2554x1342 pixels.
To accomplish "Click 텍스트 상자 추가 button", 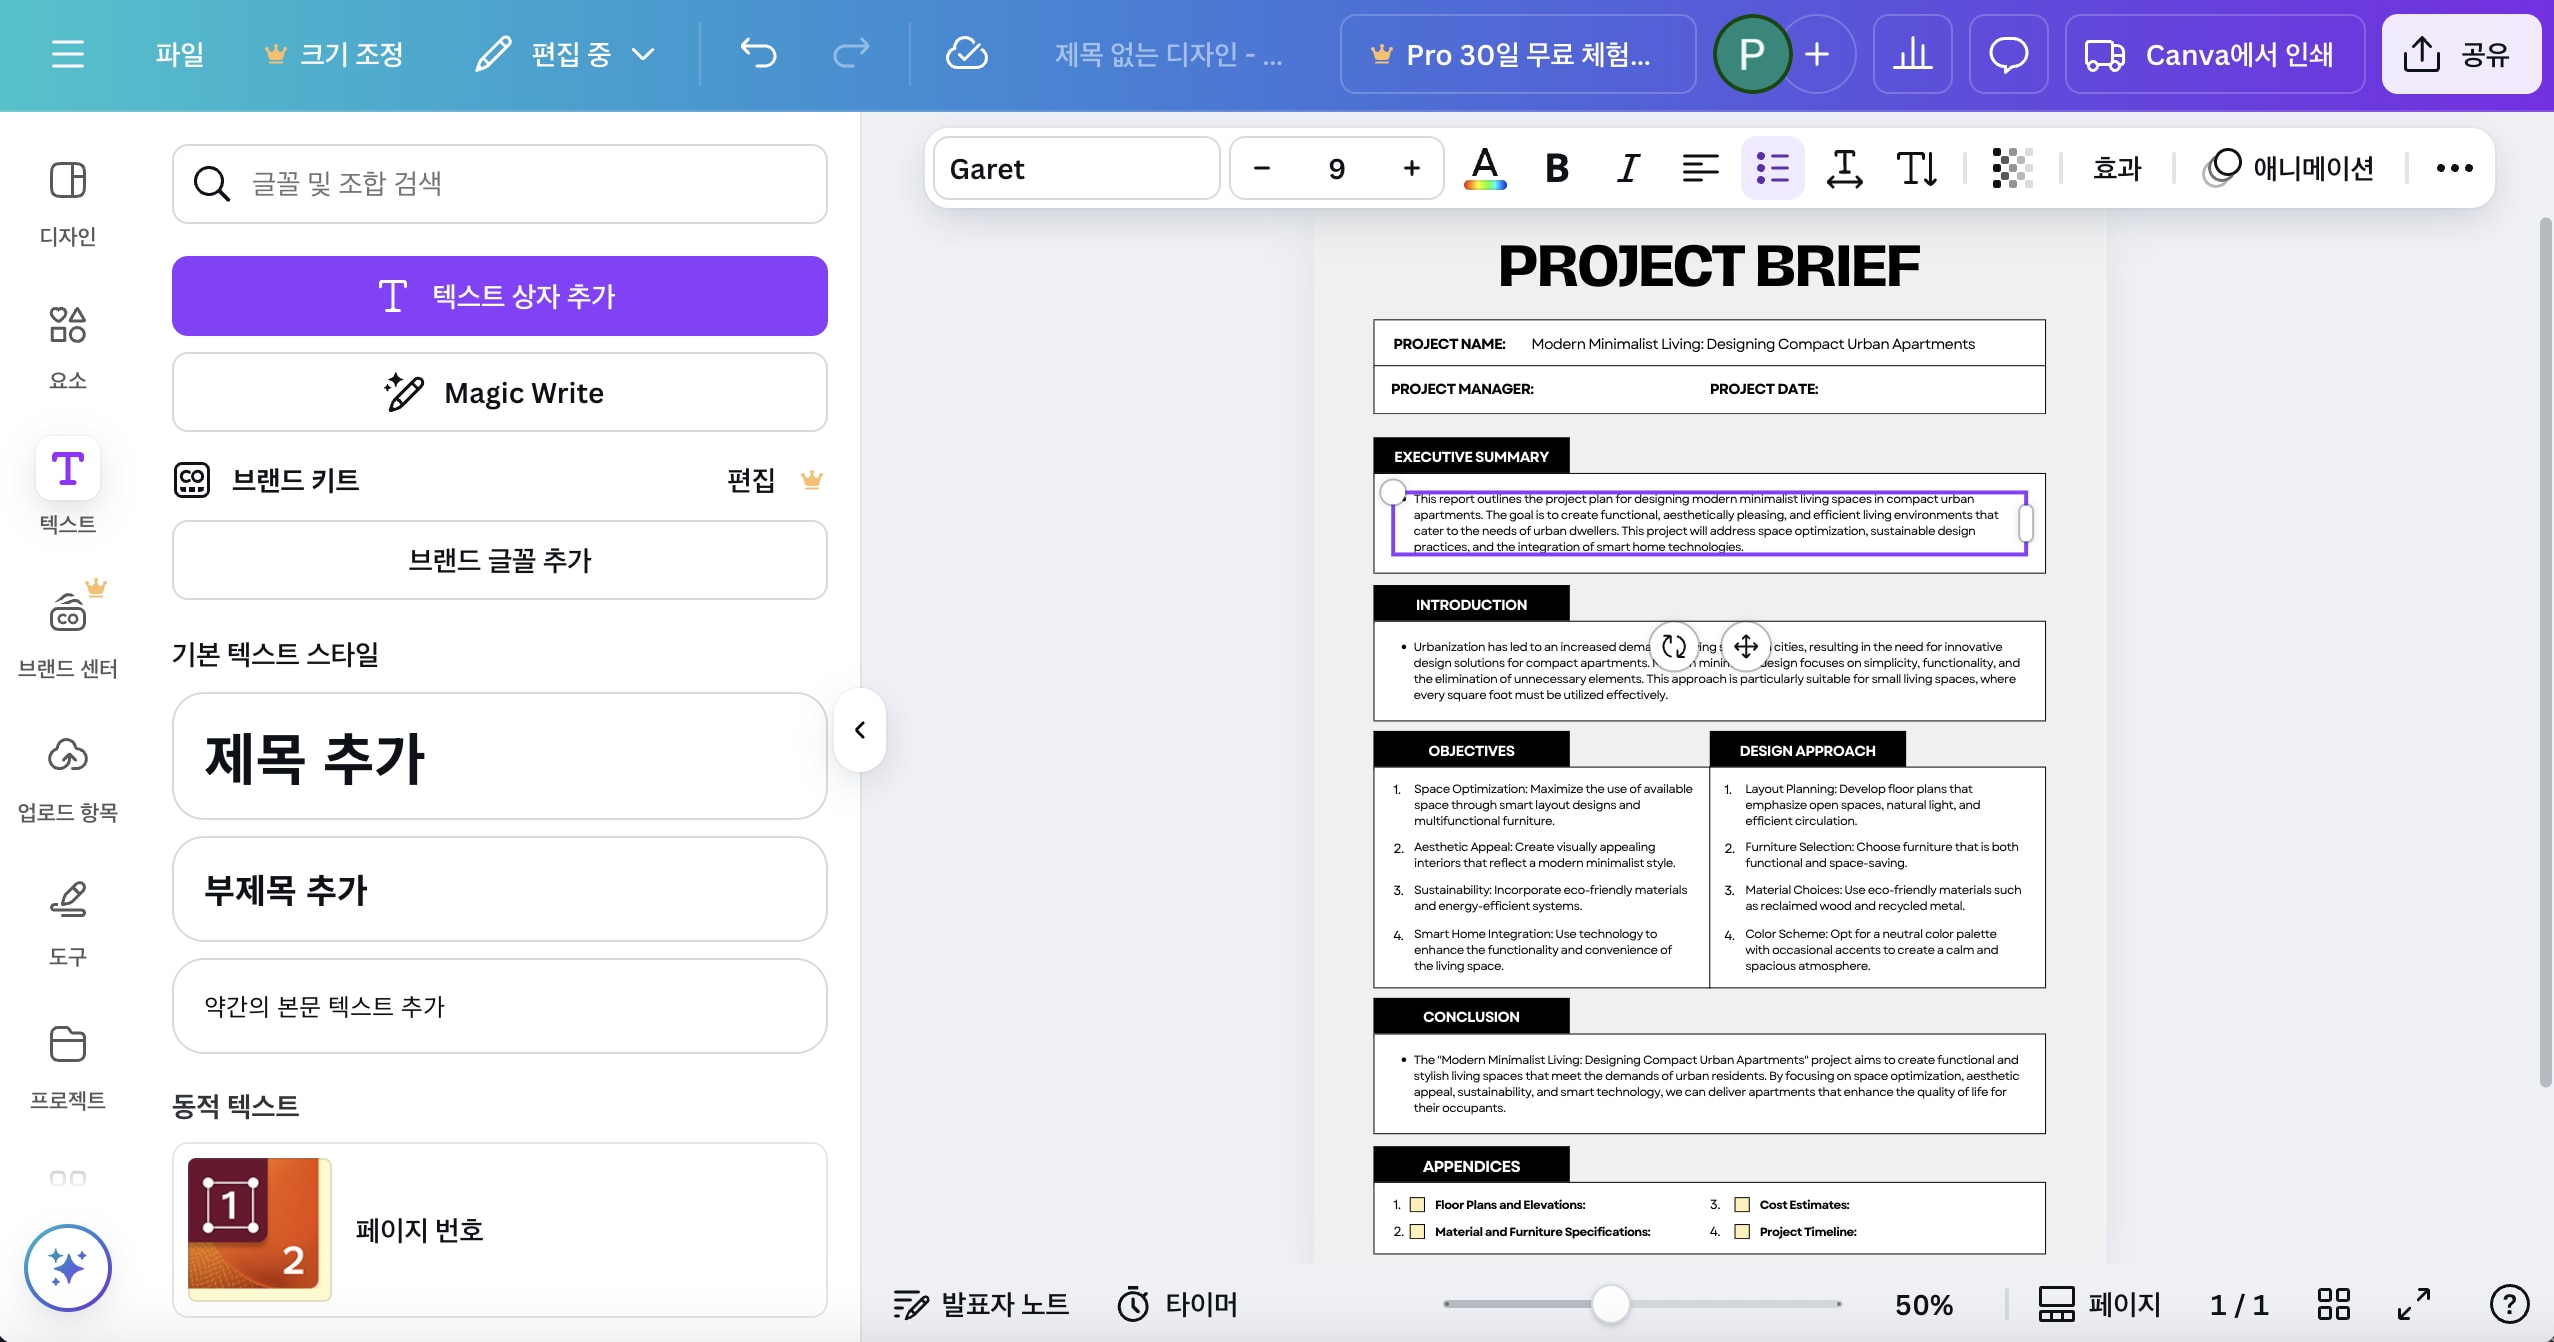I will [499, 296].
